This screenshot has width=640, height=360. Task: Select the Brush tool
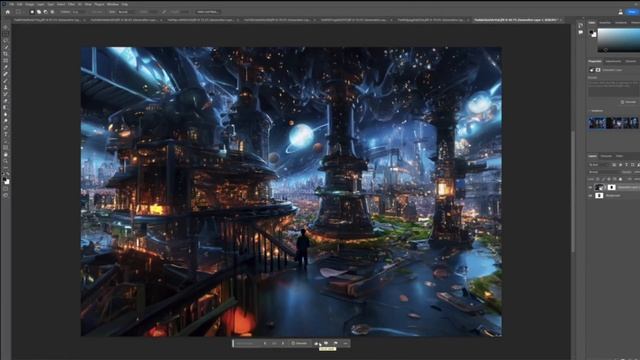click(x=6, y=81)
